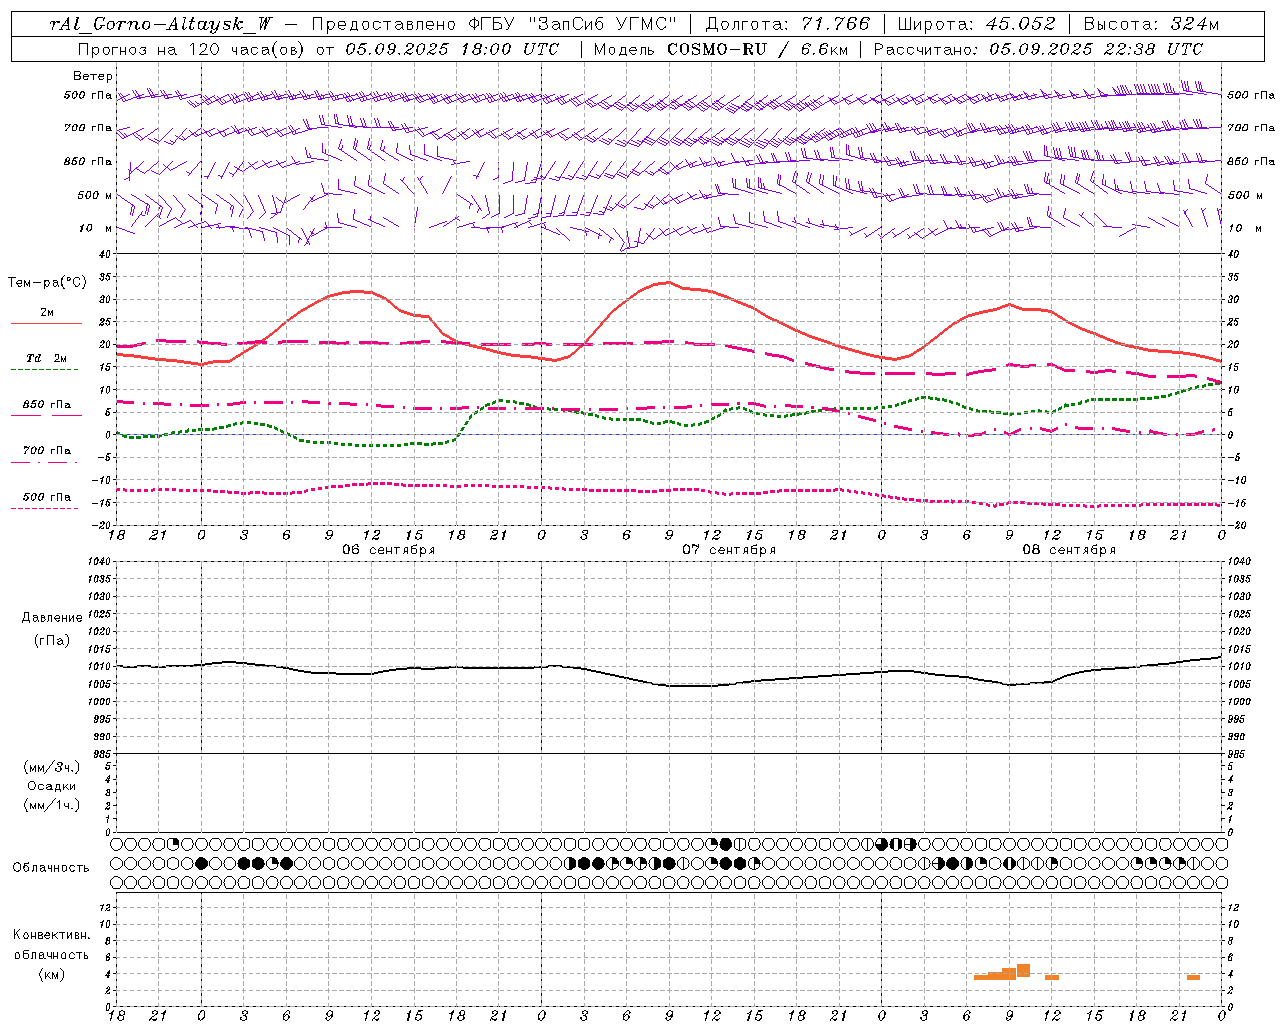Click the Осадки precipitation label
The height and width of the screenshot is (1024, 1280).
(52, 786)
